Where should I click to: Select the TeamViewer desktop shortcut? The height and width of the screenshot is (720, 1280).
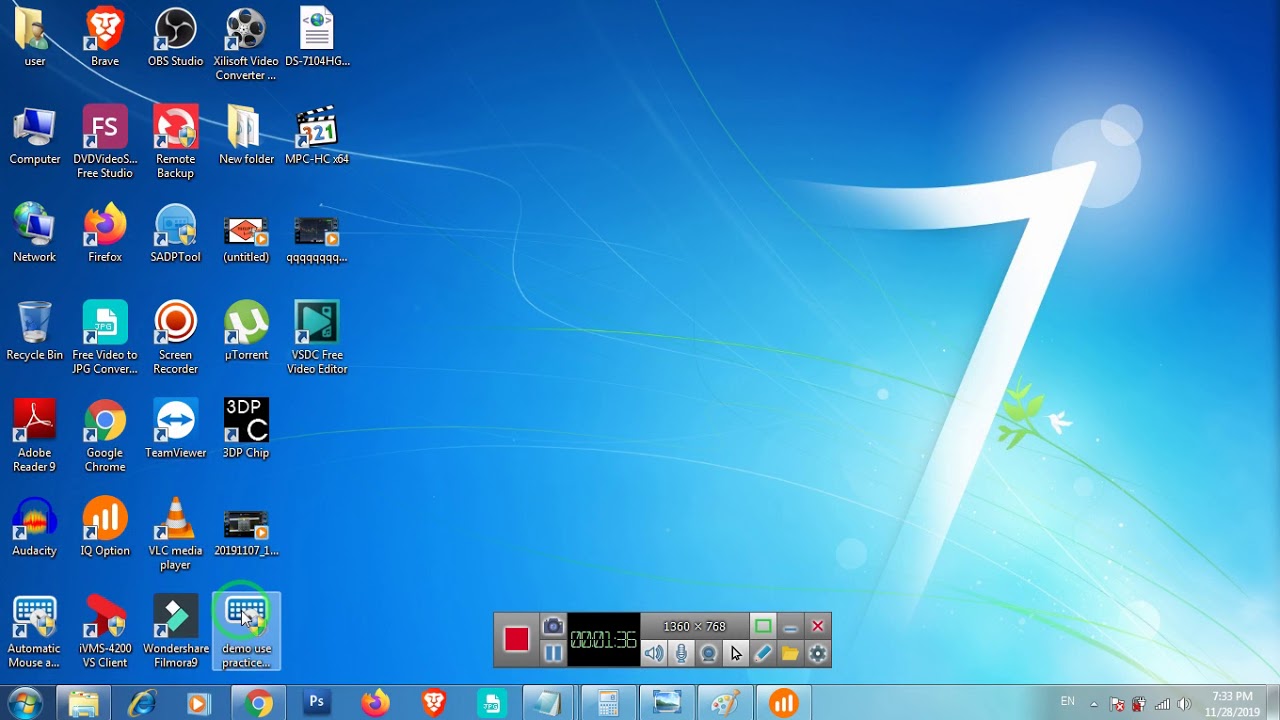tap(175, 429)
